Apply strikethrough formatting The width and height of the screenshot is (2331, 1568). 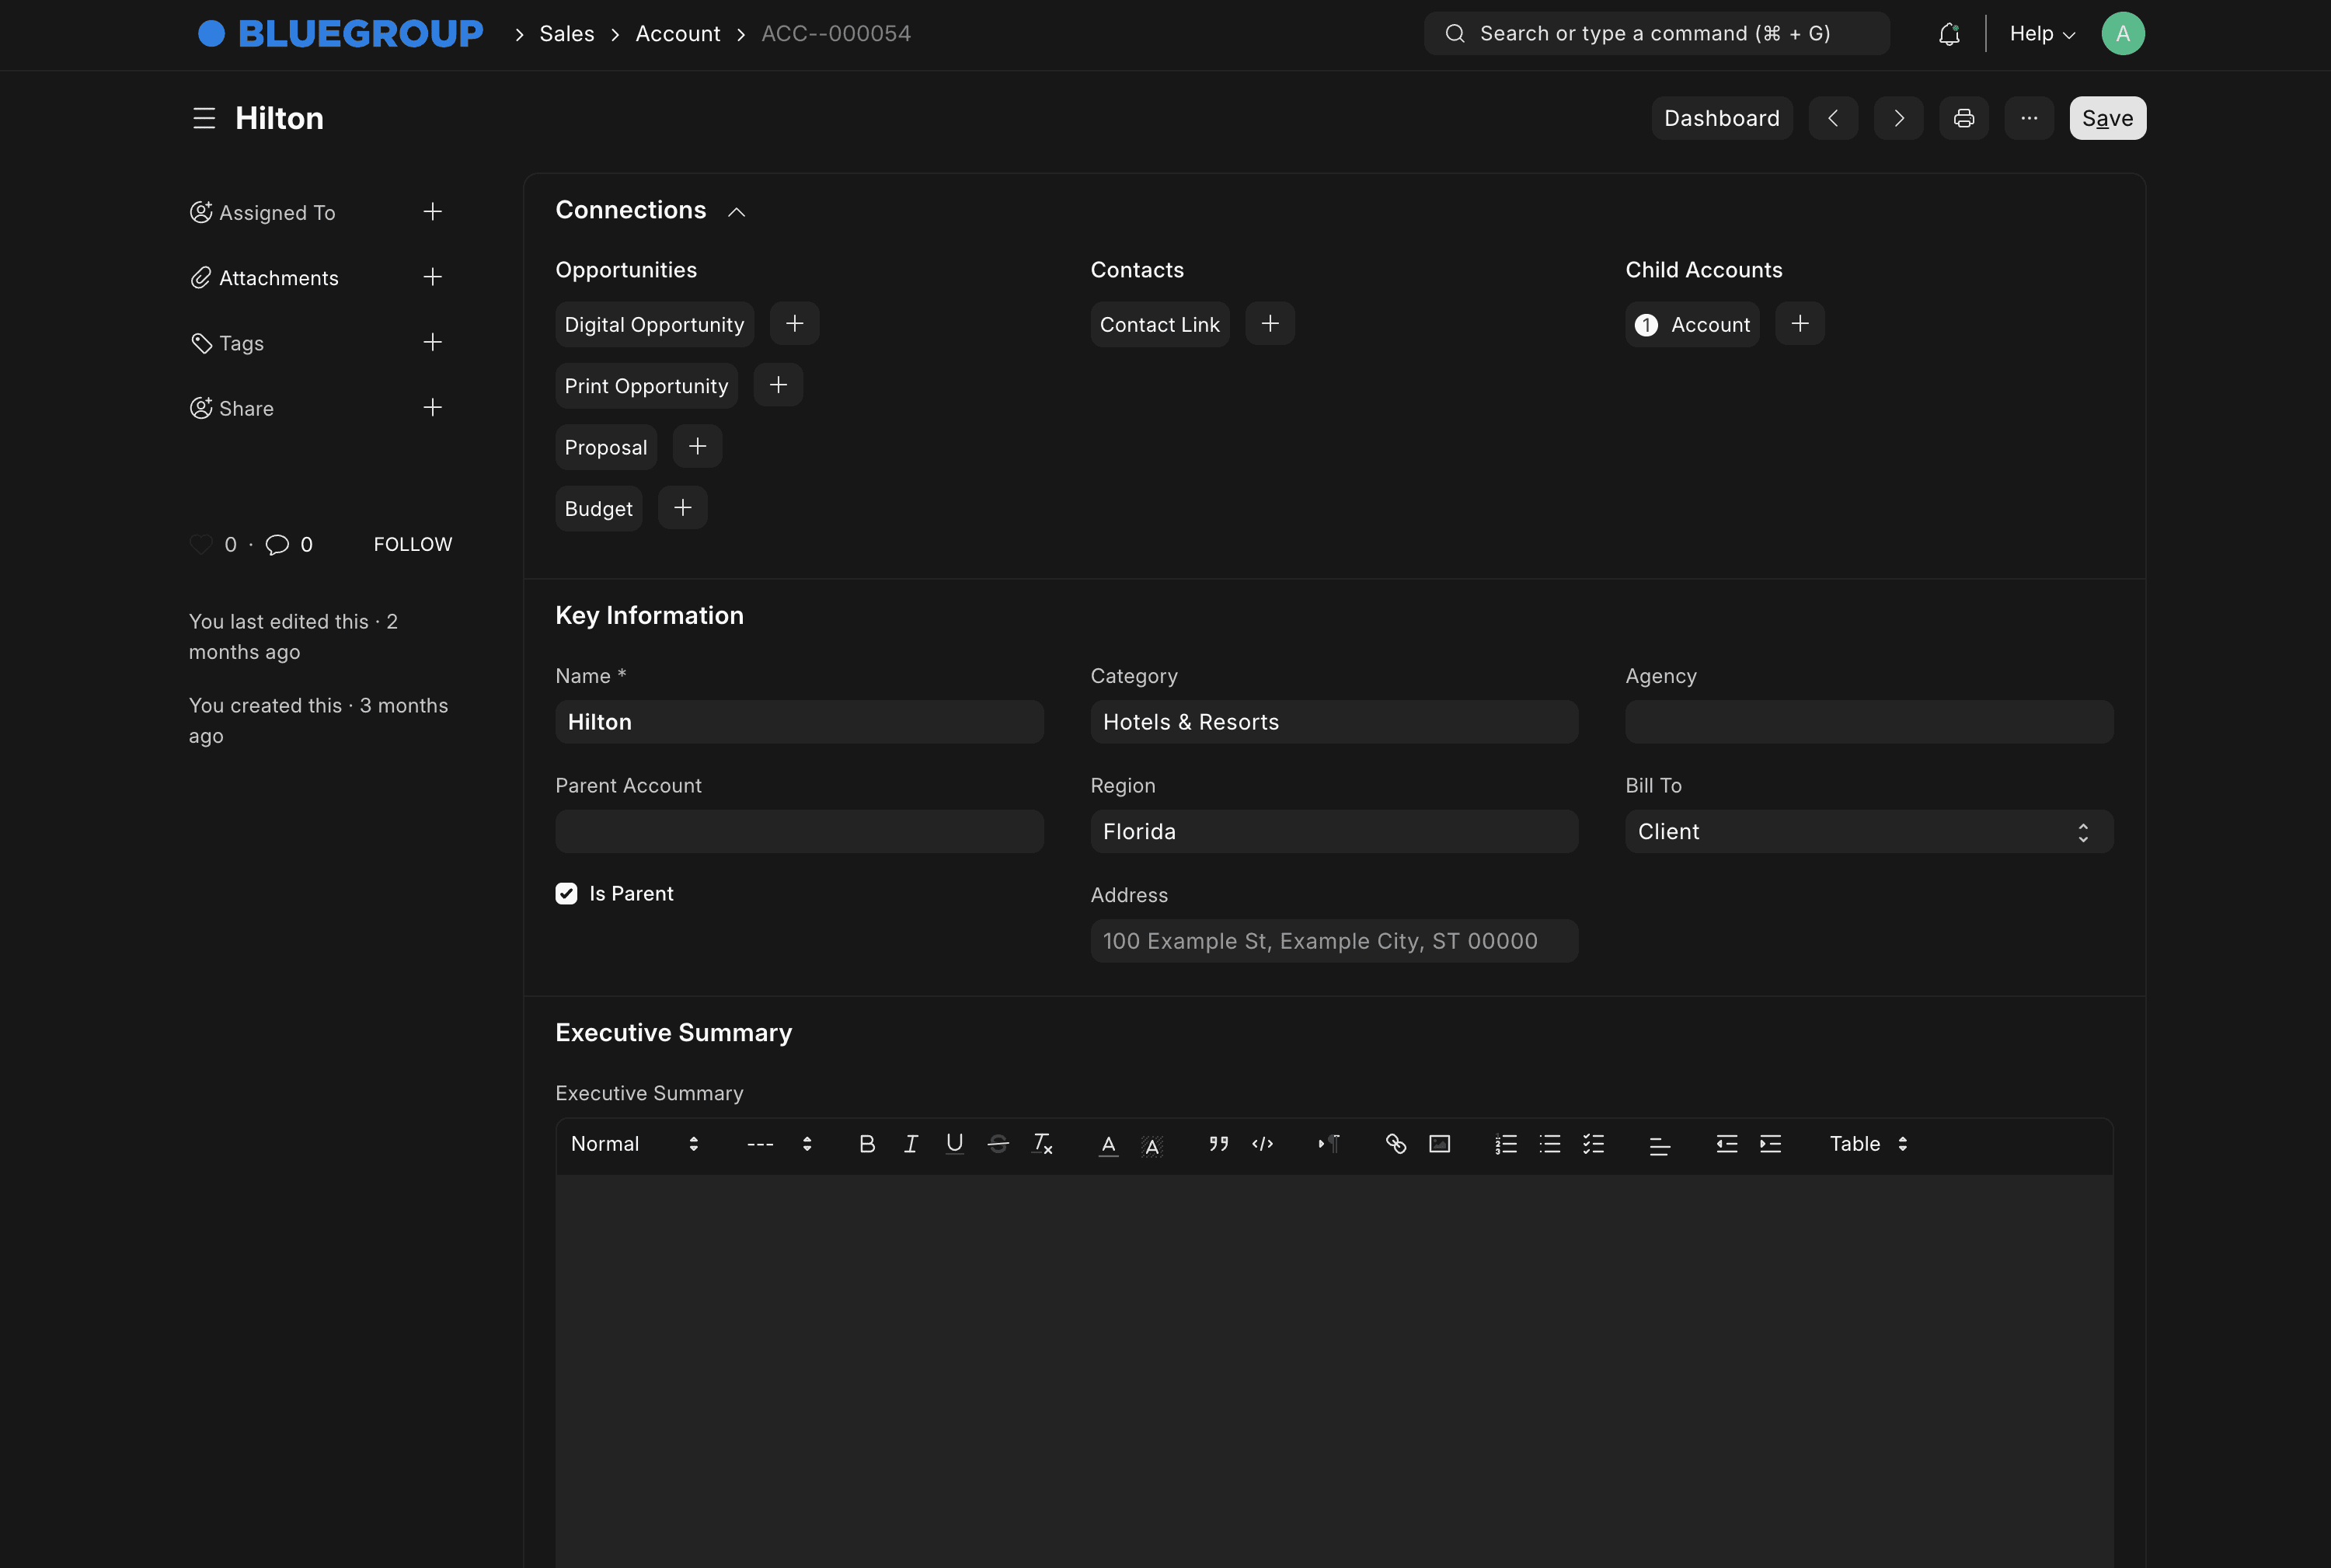click(998, 1144)
